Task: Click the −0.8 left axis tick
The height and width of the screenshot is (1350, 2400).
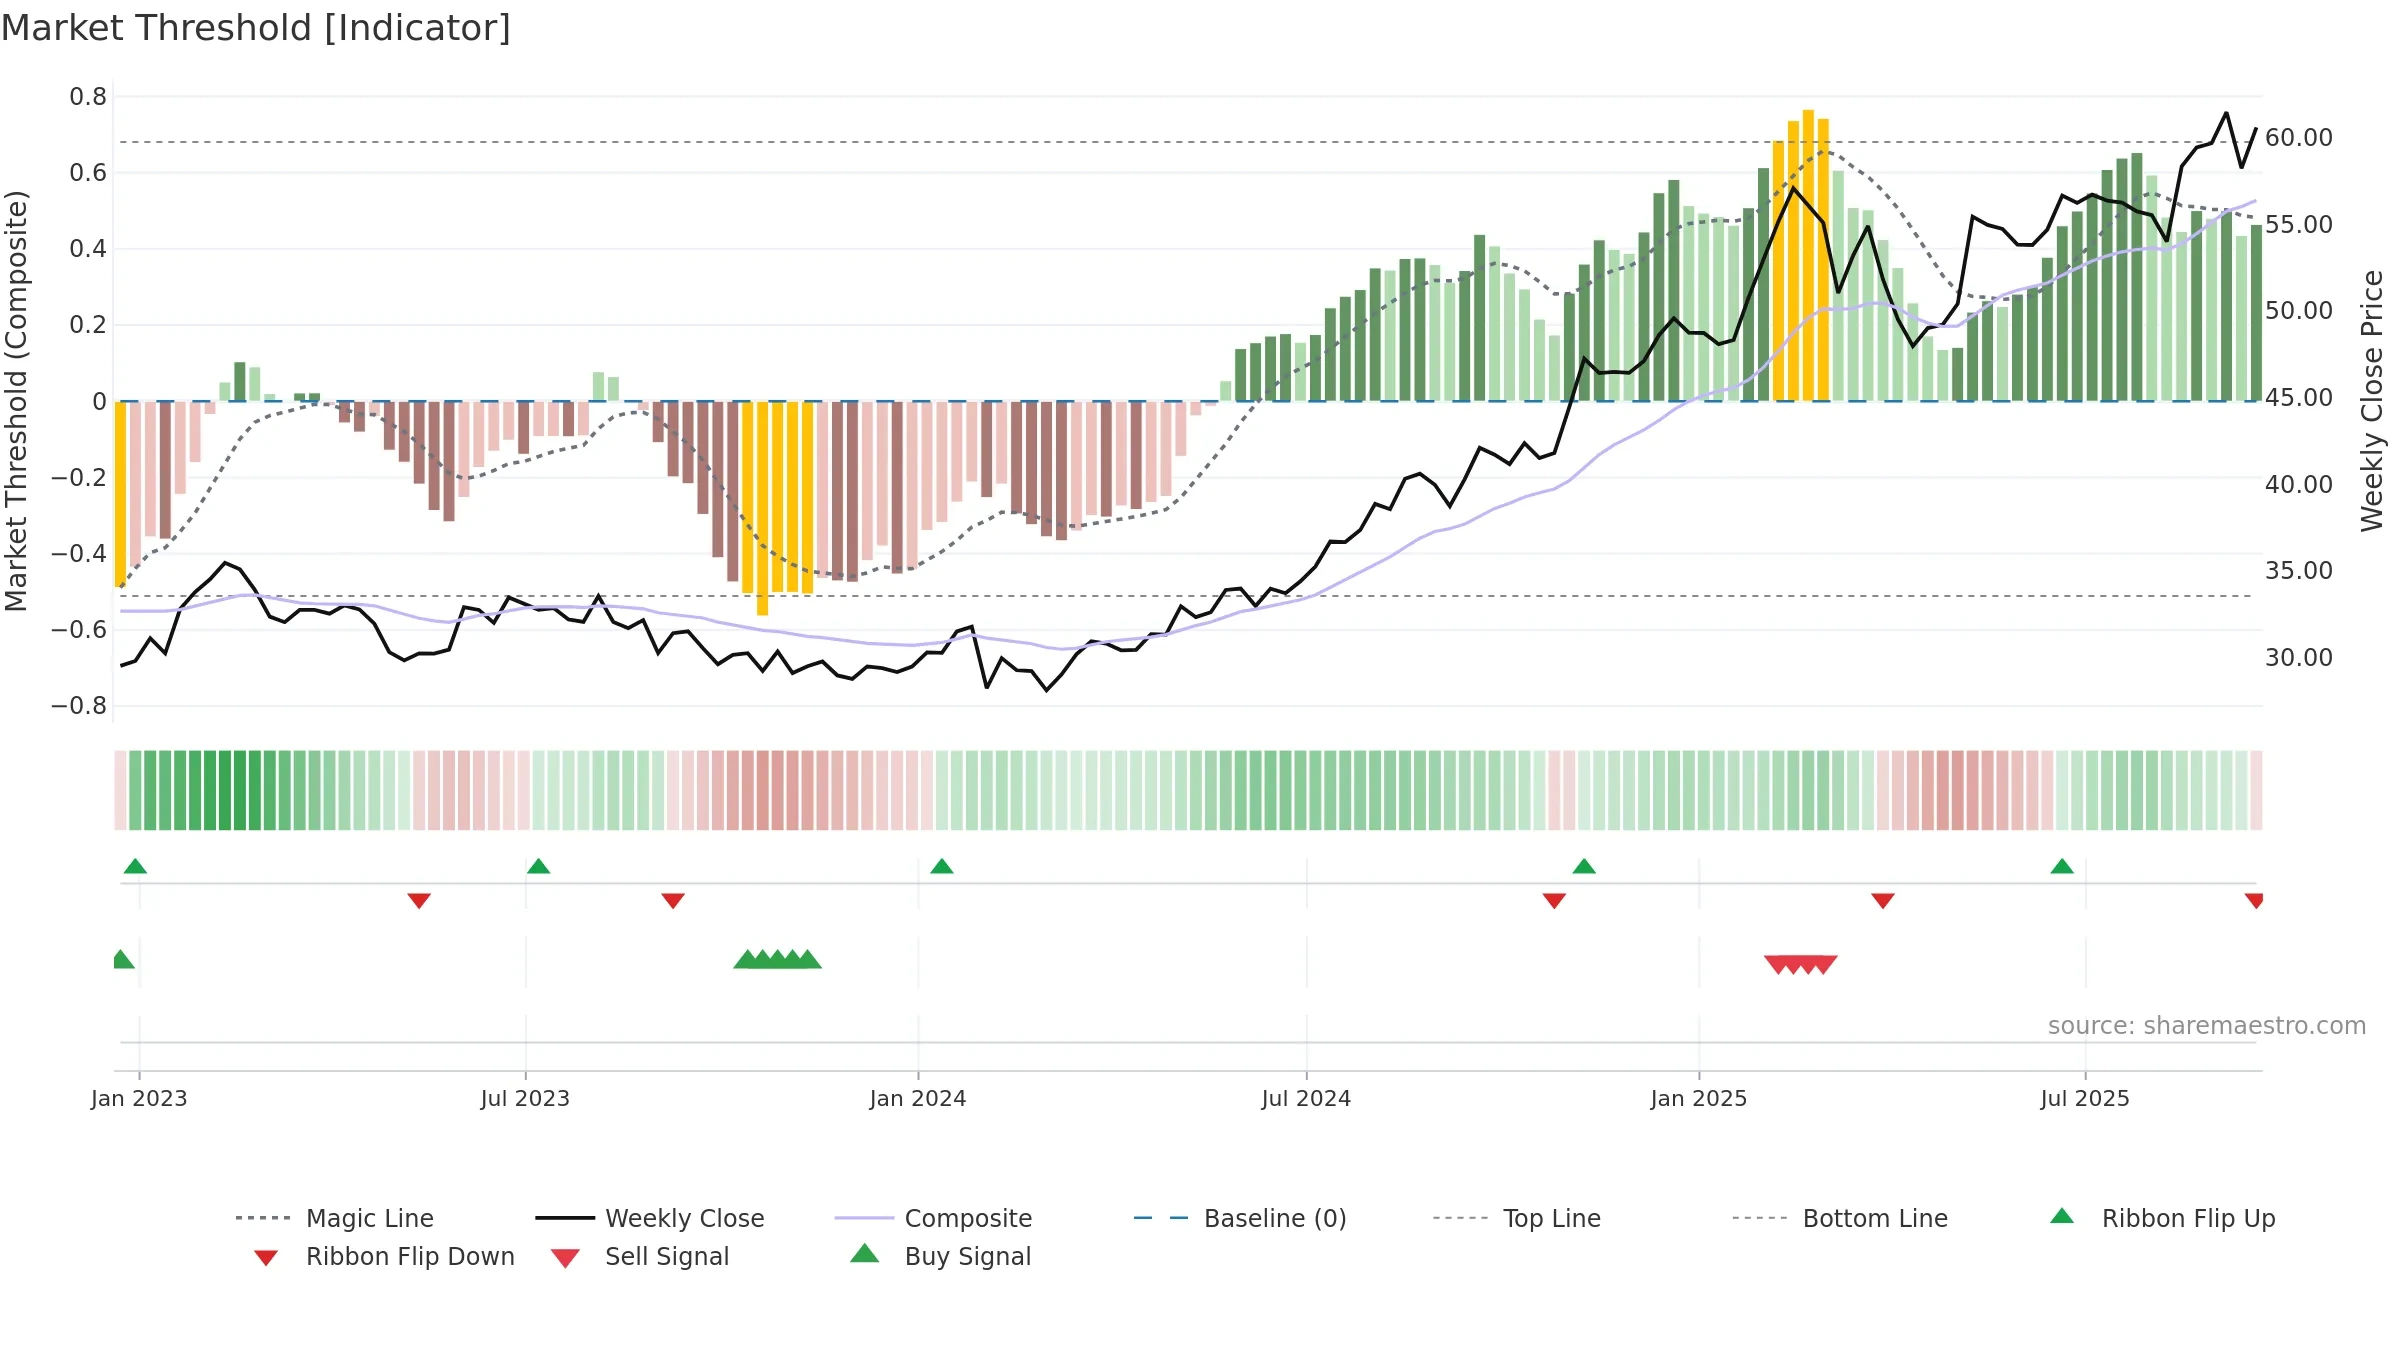Action: (79, 706)
